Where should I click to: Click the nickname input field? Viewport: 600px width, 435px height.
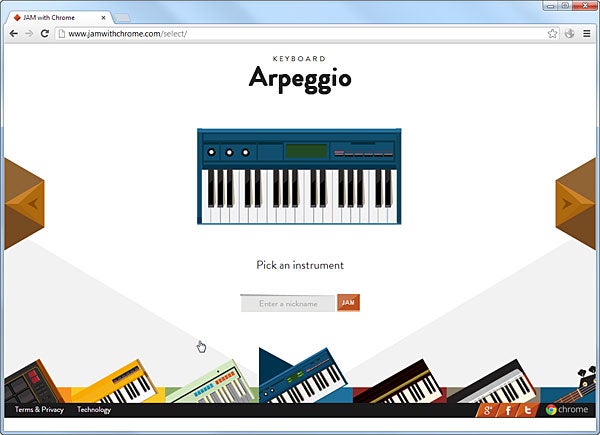pyautogui.click(x=288, y=303)
